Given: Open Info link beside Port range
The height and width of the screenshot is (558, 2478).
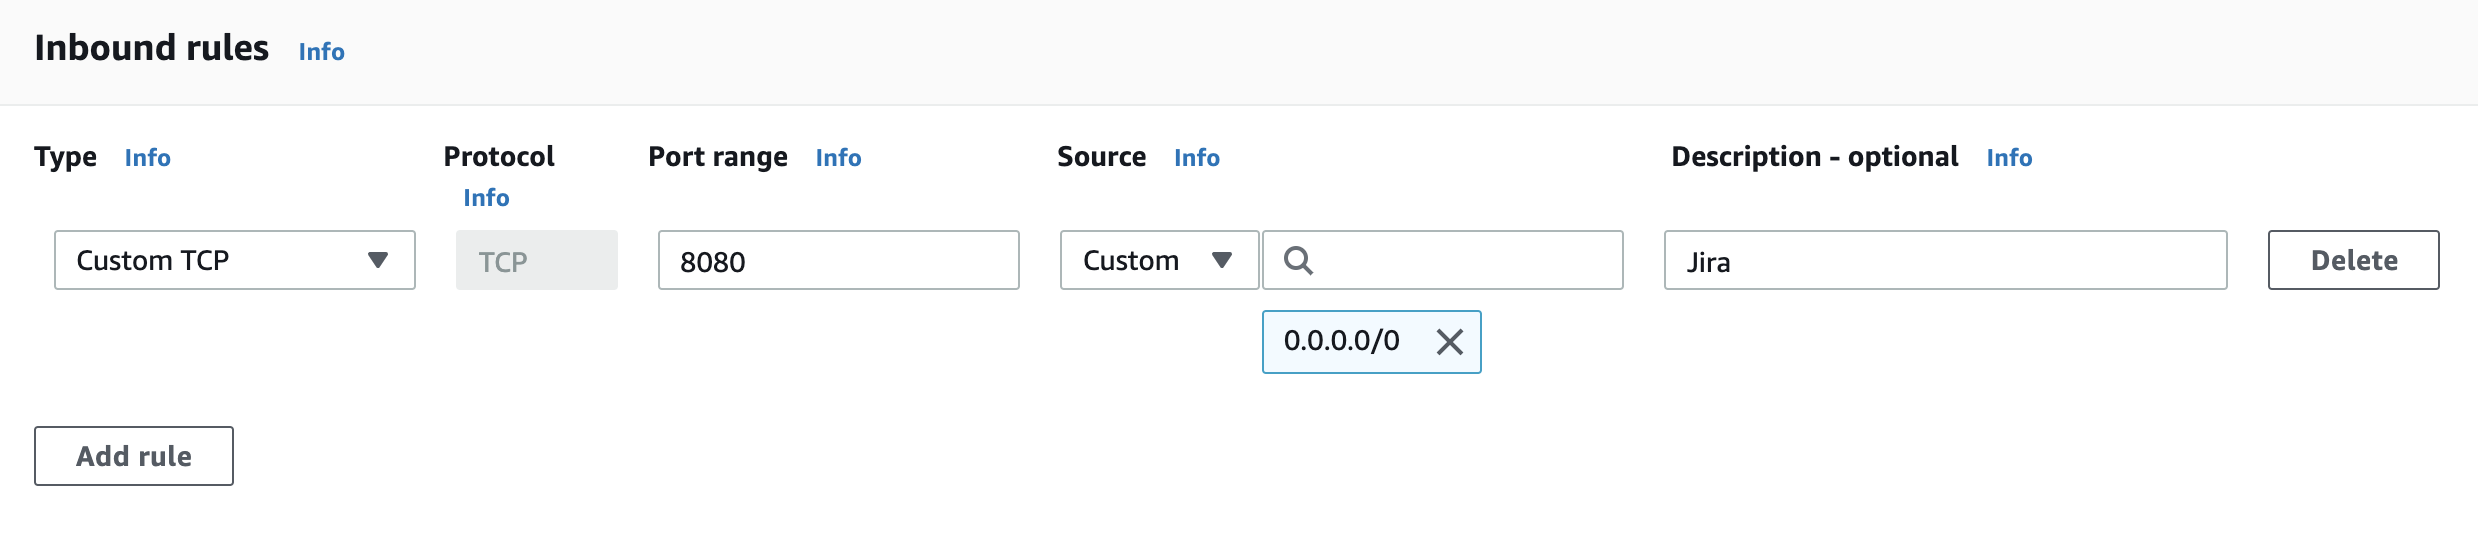Looking at the screenshot, I should tap(838, 157).
